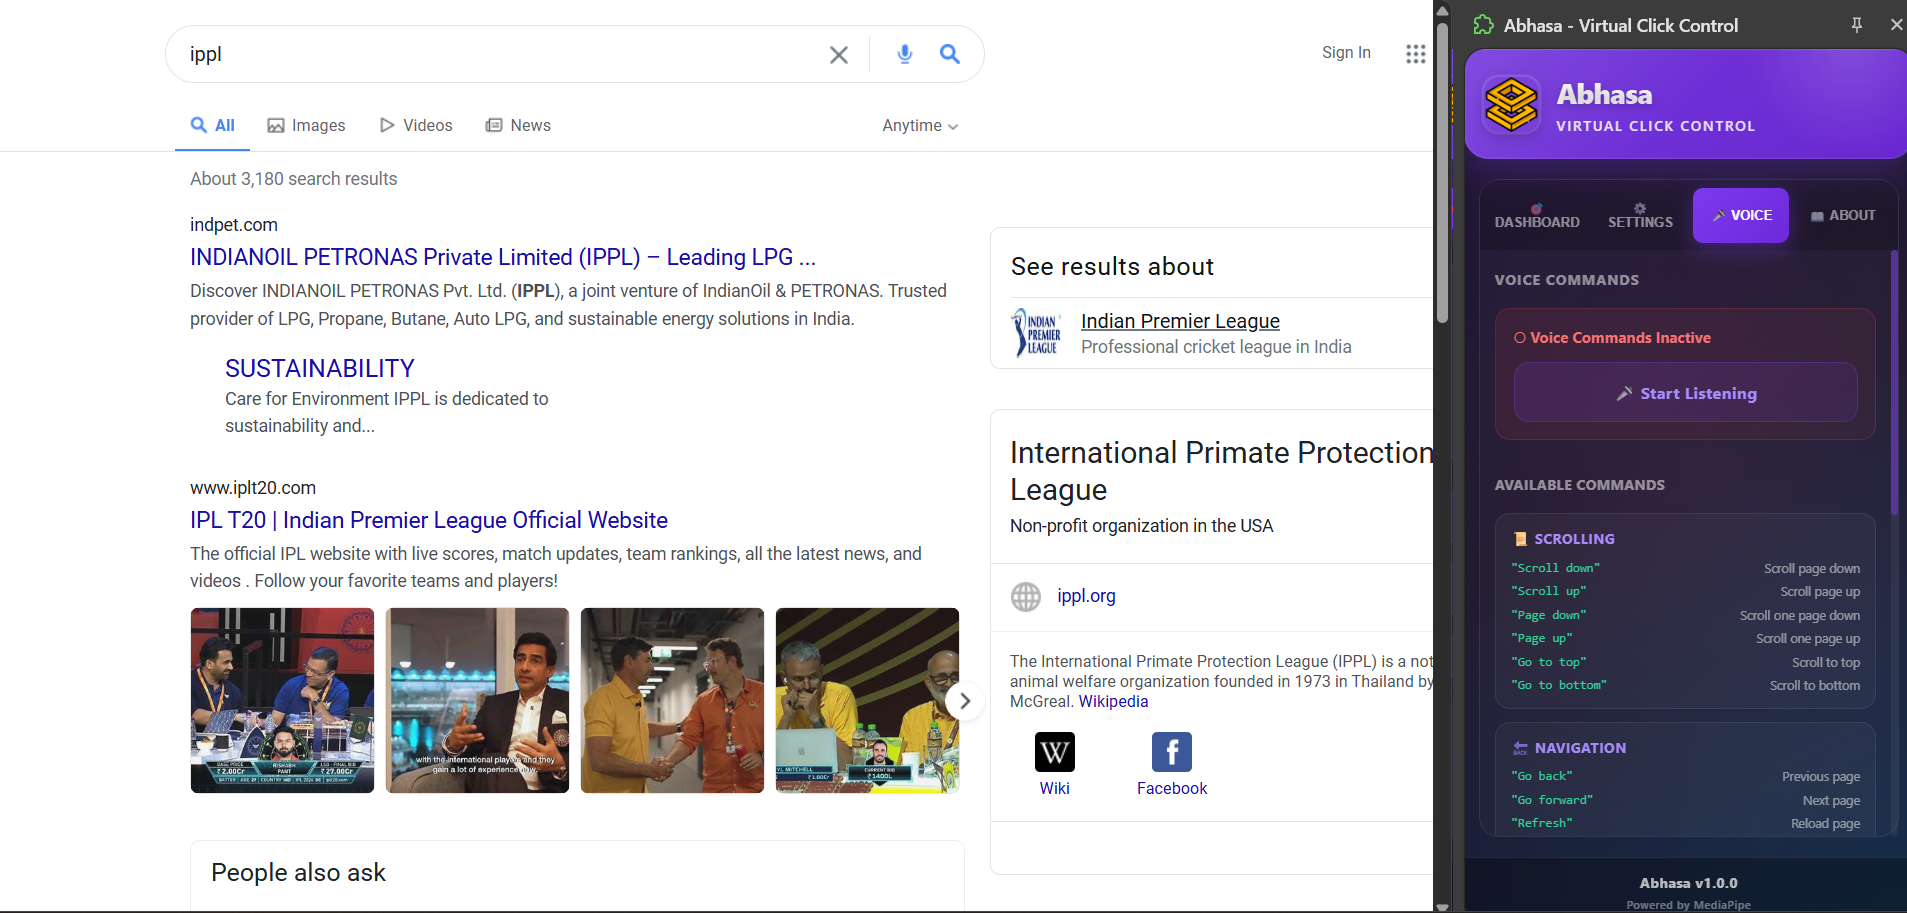Open the Wikipedia link in the description
This screenshot has height=913, width=1907.
1113,701
